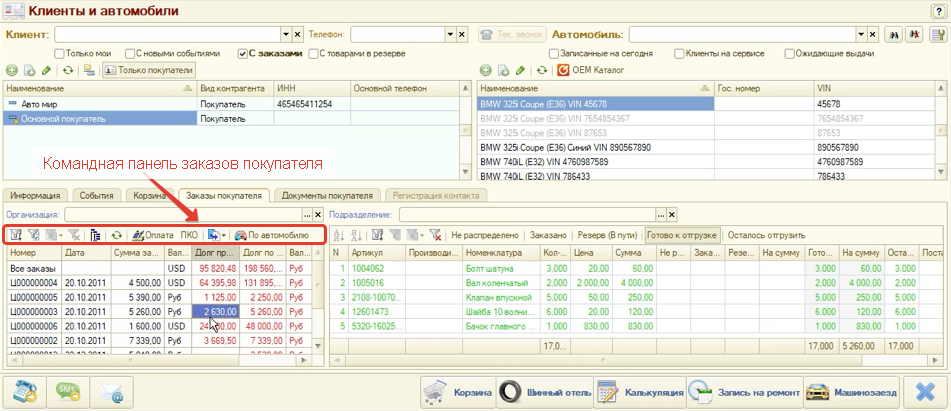Click first filter icon in orders command panel
The width and height of the screenshot is (951, 411).
pyautogui.click(x=16, y=235)
